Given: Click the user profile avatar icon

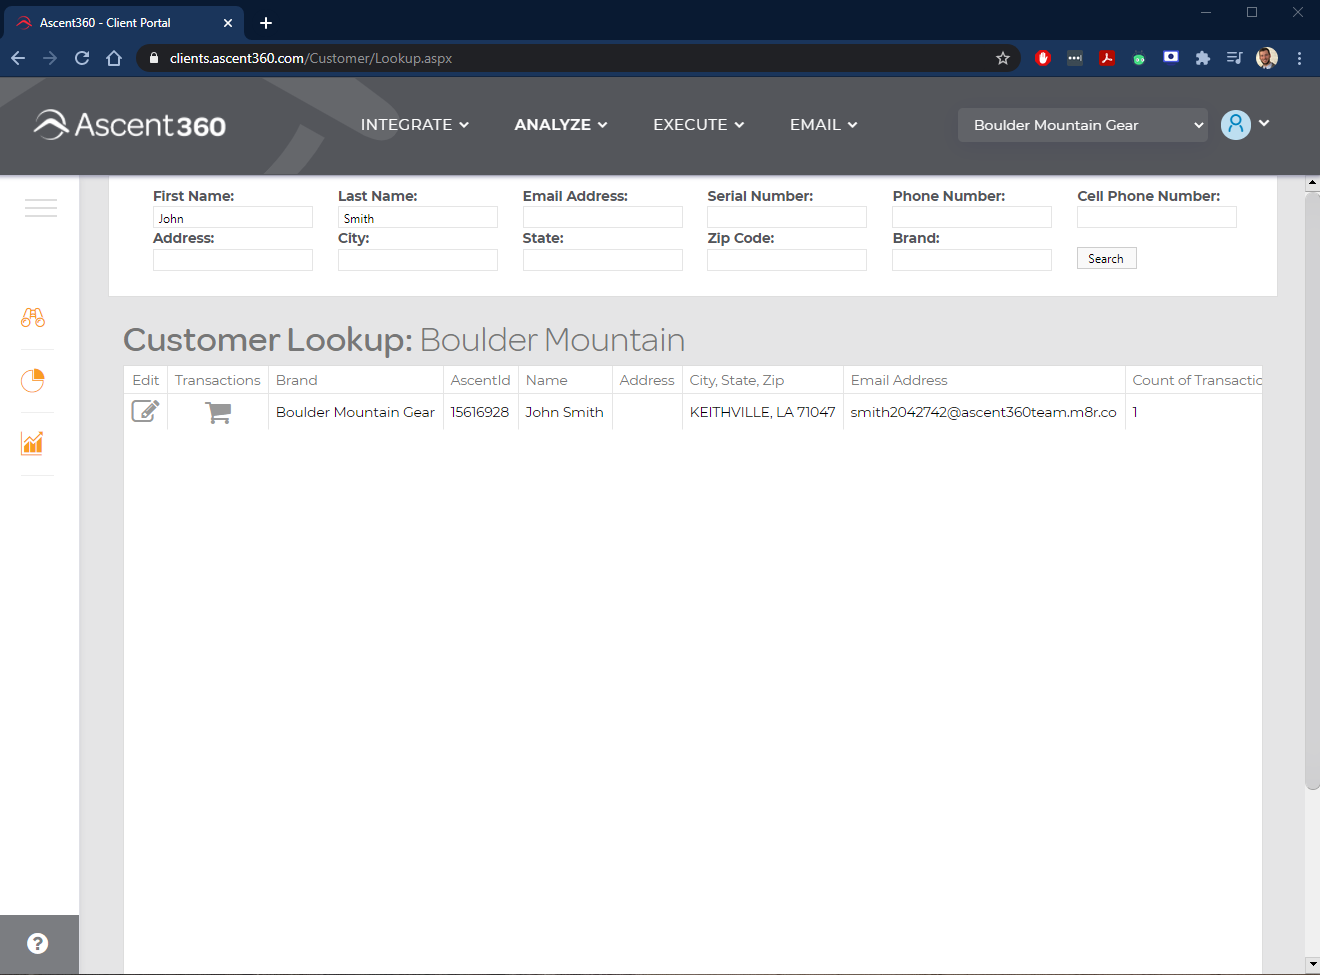Looking at the screenshot, I should [x=1236, y=125].
